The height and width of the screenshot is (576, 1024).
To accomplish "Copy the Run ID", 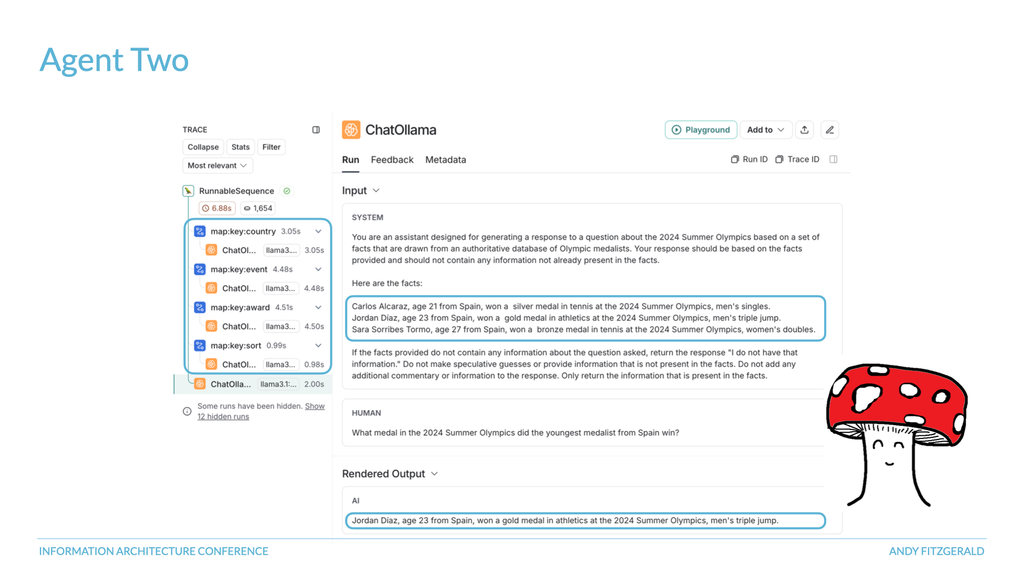I will tap(749, 159).
